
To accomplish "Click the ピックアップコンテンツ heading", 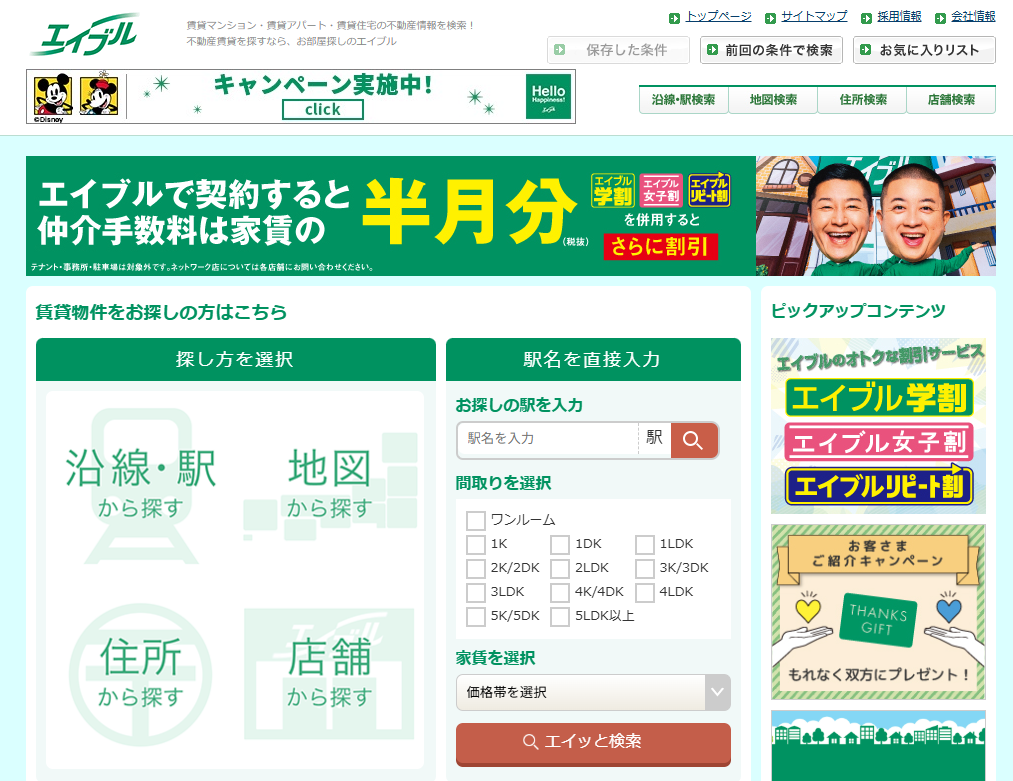I will pyautogui.click(x=859, y=311).
